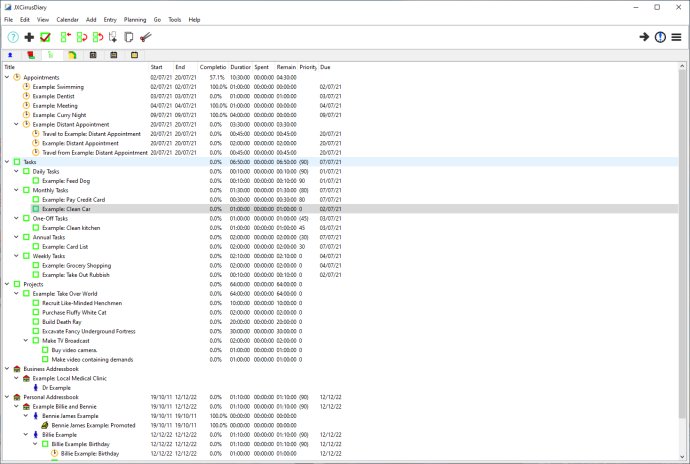Click person icon beside Dr Example
This screenshot has height=464, width=690.
pos(36,388)
